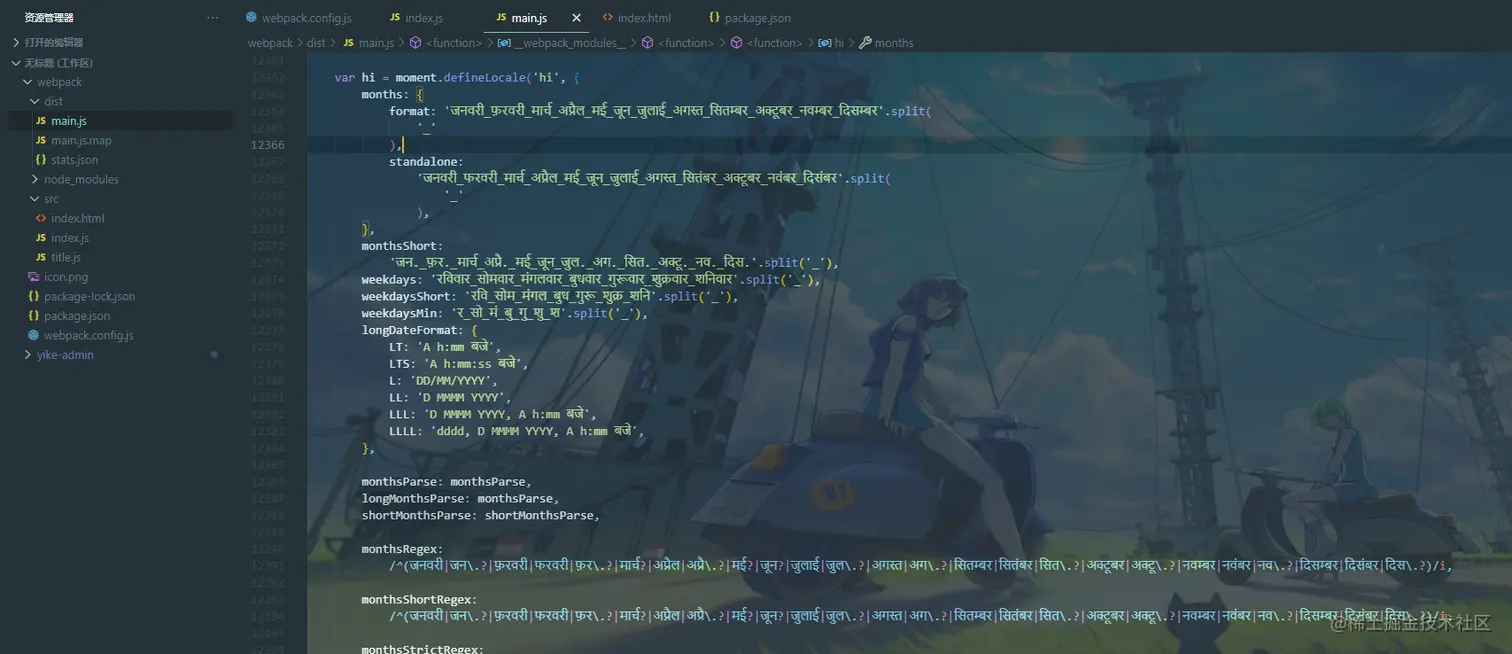Click the webpack icon beside explorer webpack.config.js

coord(34,335)
